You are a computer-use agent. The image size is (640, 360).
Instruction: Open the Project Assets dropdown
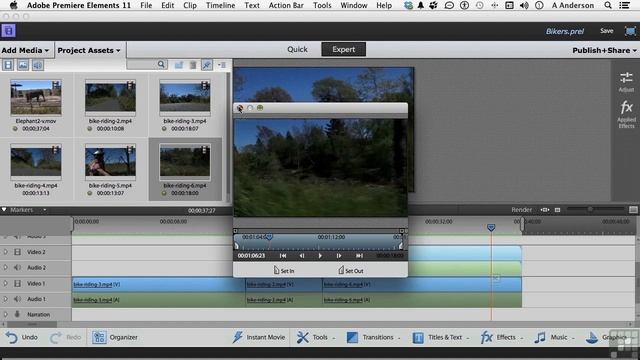(89, 50)
